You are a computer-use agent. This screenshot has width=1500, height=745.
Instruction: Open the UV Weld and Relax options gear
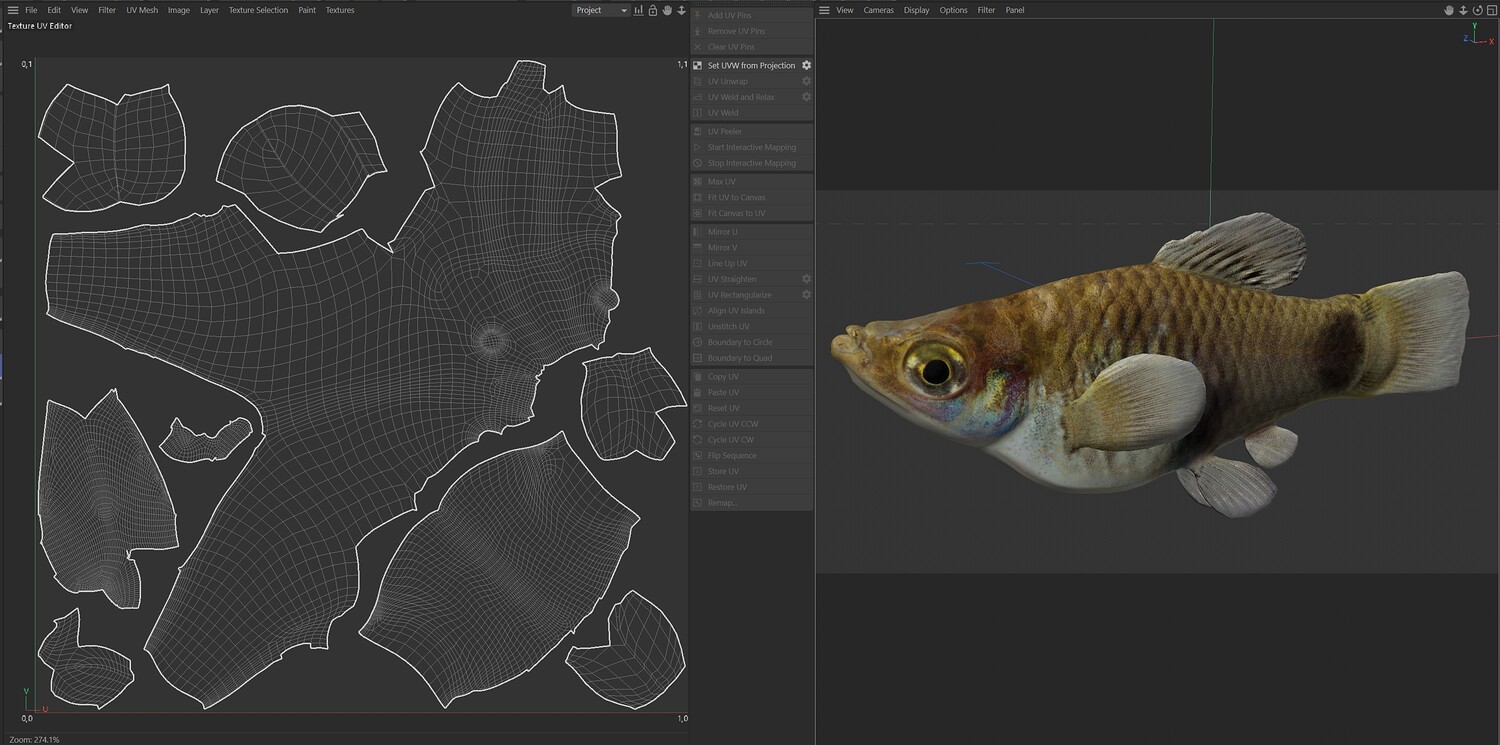tap(806, 97)
